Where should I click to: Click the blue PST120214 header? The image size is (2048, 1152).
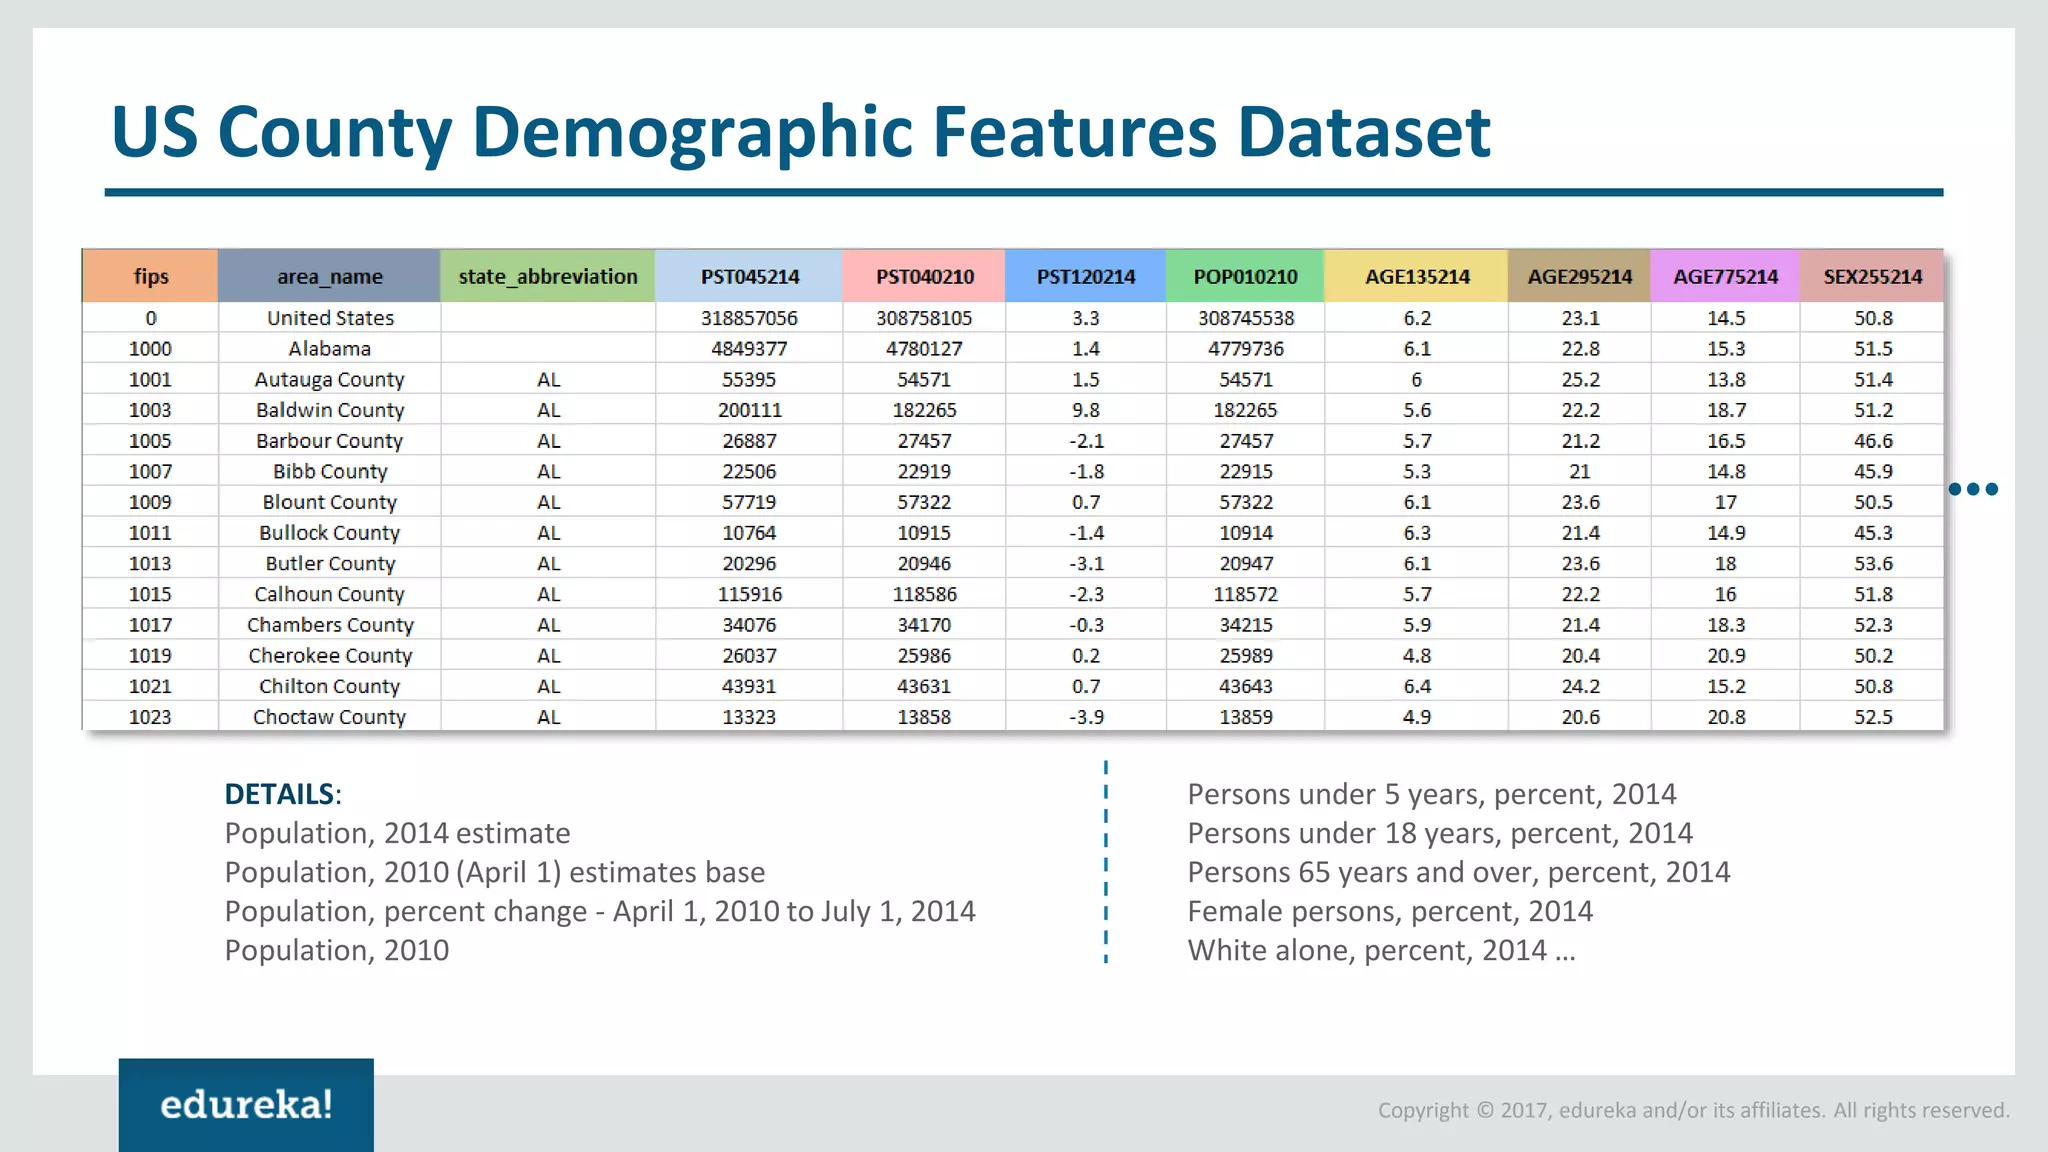[1085, 276]
